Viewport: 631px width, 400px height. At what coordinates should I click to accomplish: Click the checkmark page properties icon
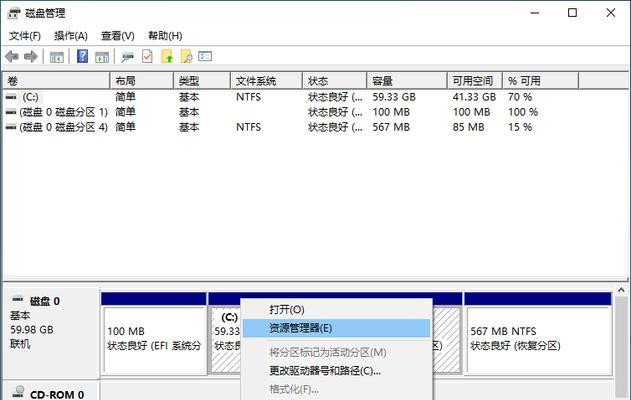147,56
